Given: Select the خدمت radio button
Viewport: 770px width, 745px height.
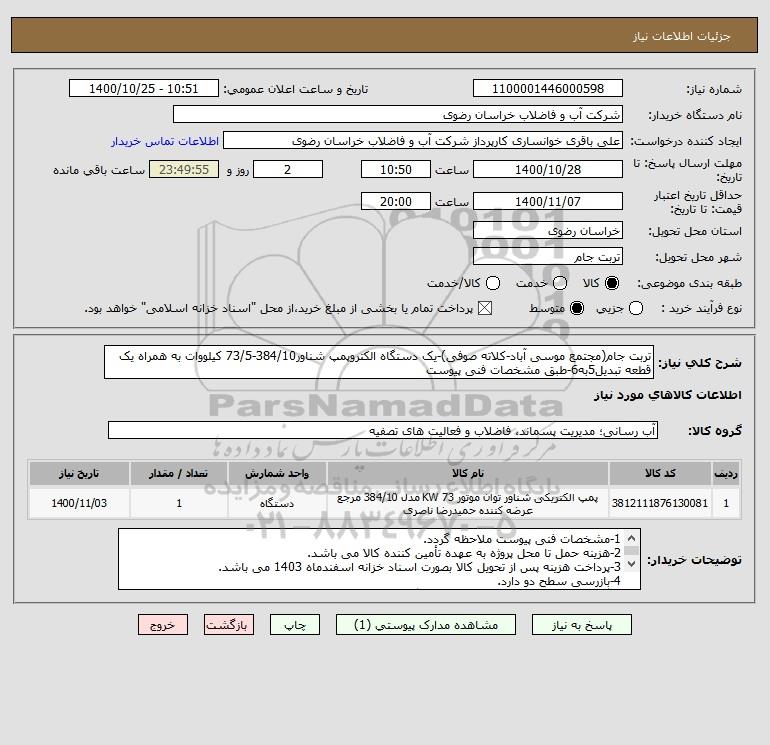Looking at the screenshot, I should [560, 283].
